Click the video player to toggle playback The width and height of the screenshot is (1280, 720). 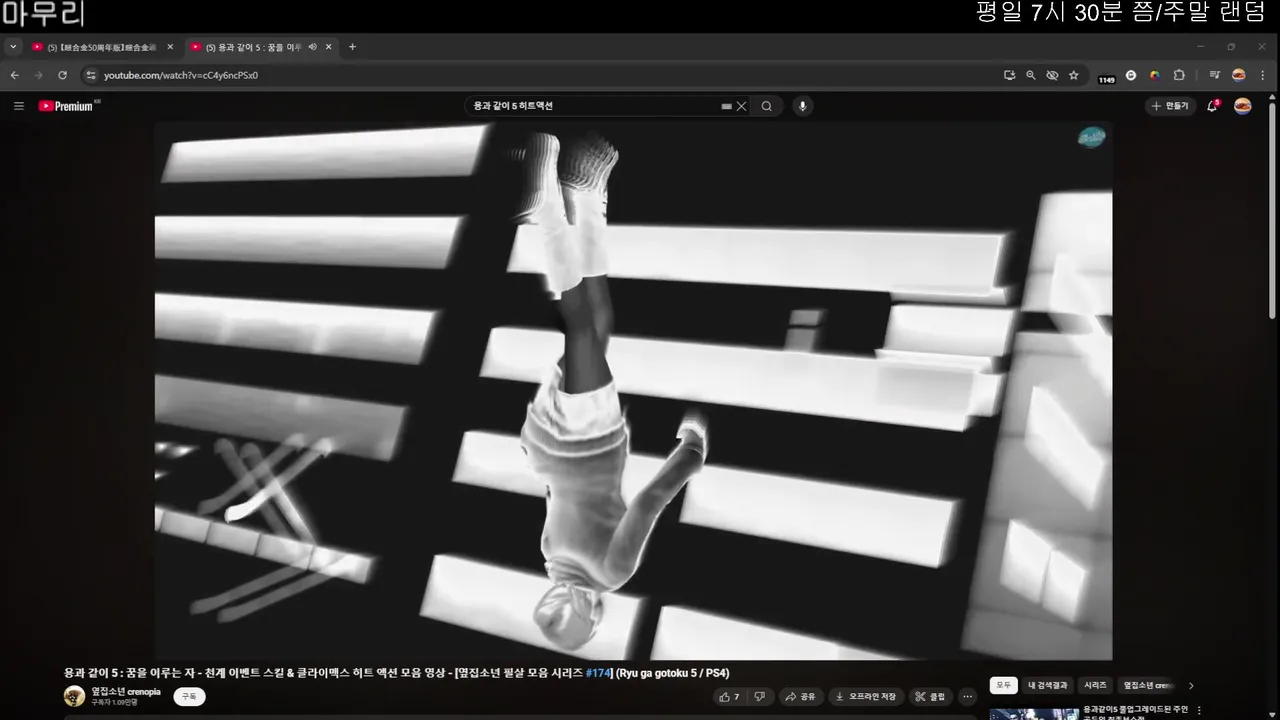click(633, 391)
